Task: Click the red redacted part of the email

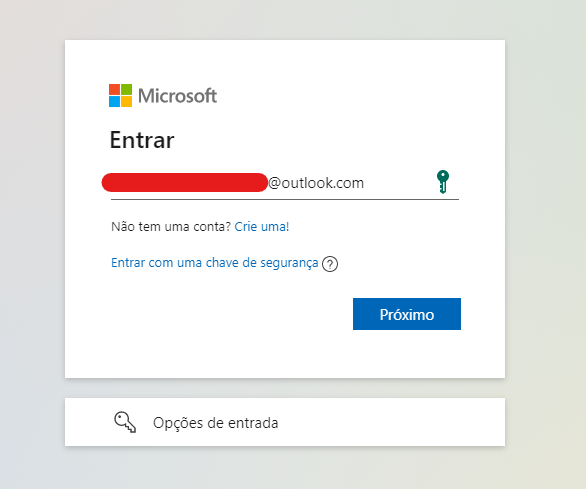Action: (185, 182)
